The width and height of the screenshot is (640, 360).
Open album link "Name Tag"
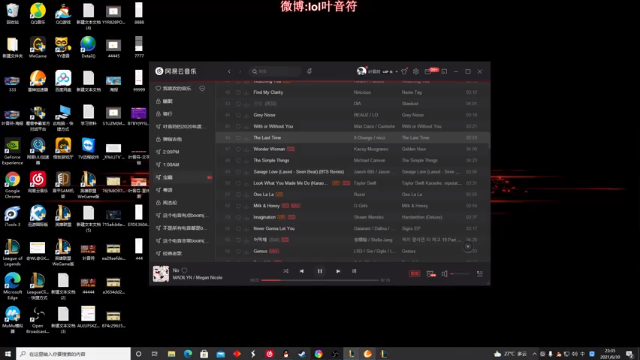412,92
